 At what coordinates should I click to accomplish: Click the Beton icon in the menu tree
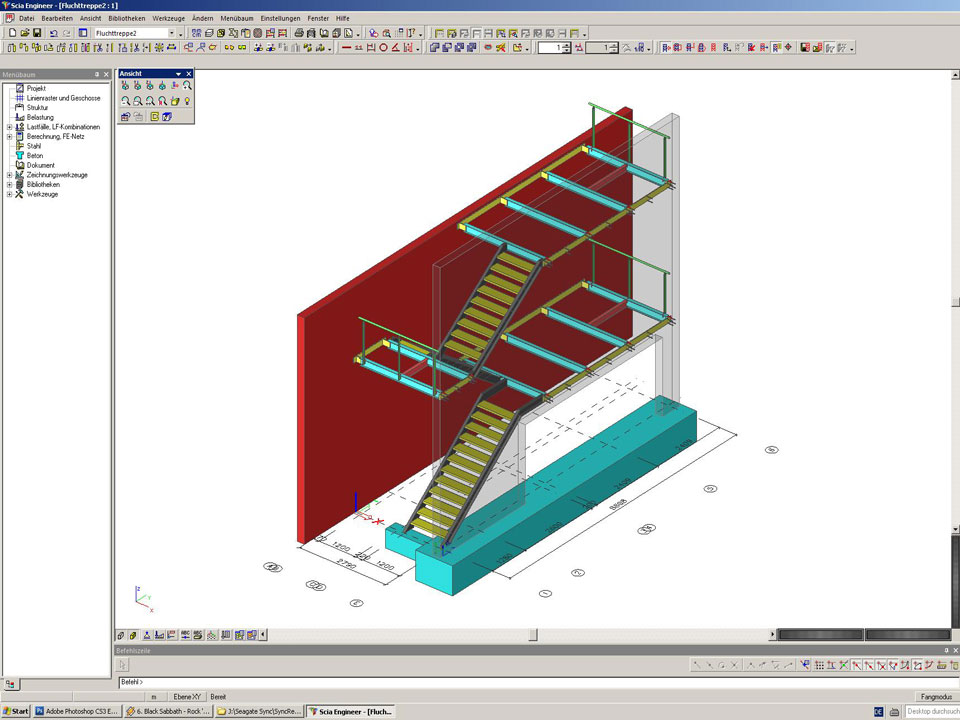[19, 156]
